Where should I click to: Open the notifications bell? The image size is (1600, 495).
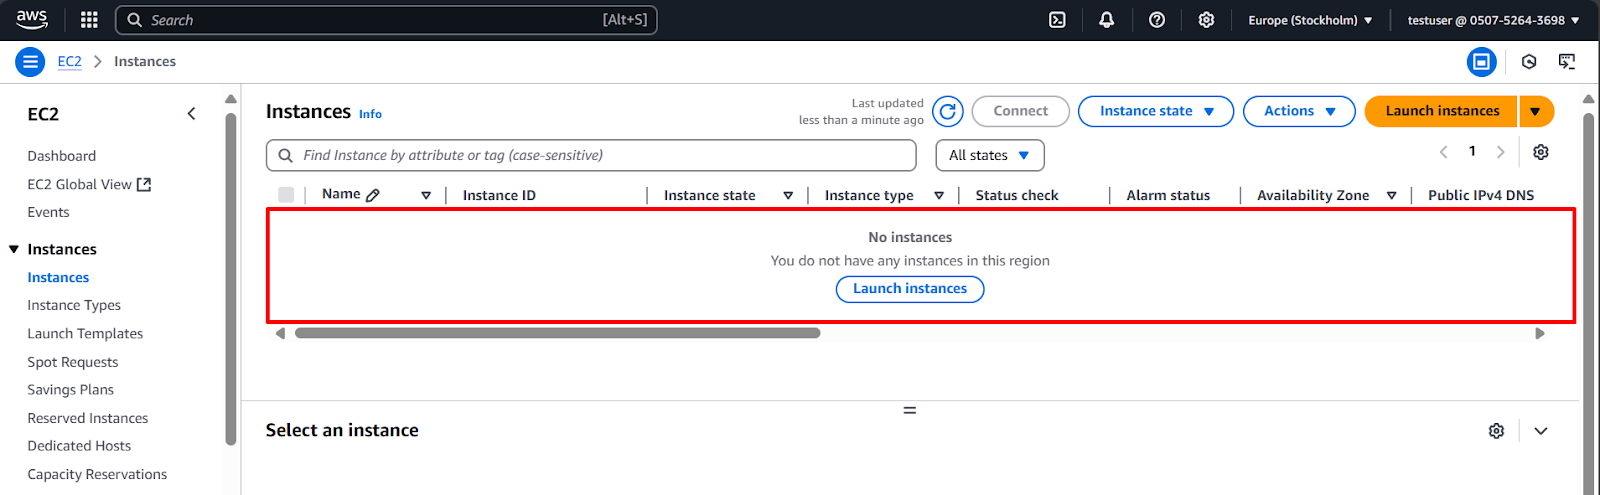coord(1107,20)
